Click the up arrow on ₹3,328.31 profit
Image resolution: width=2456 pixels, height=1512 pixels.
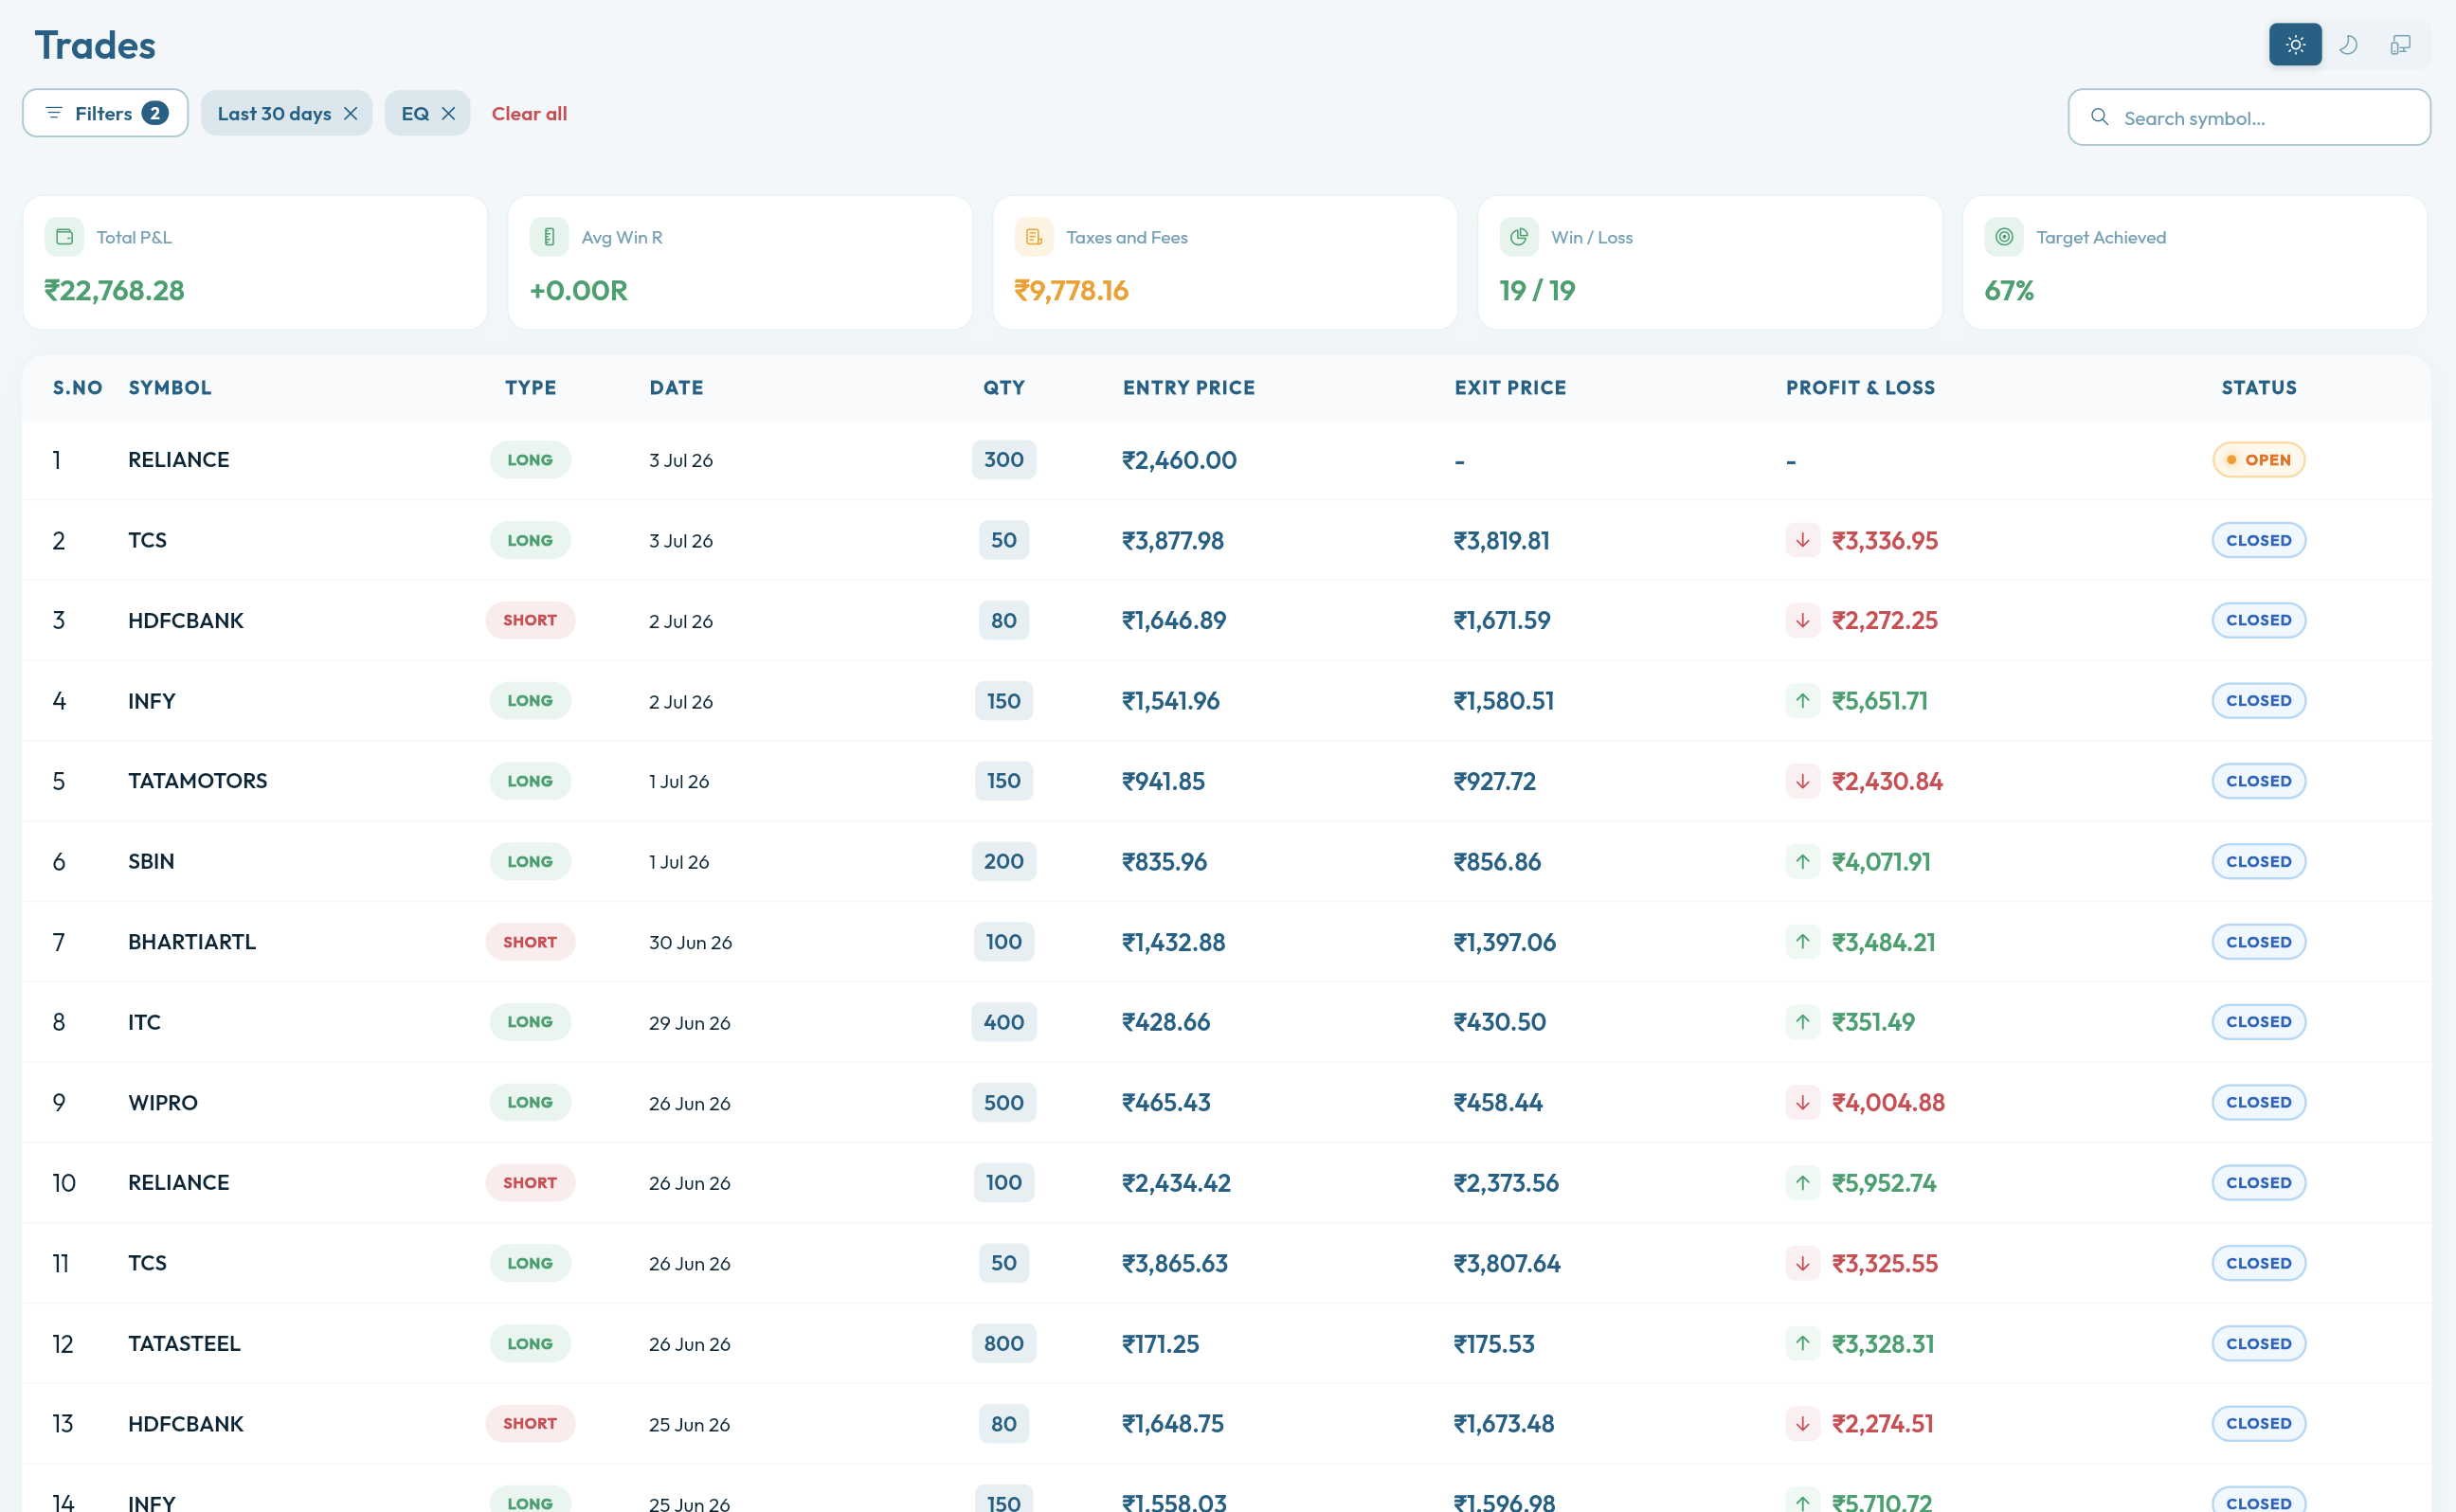1802,1343
